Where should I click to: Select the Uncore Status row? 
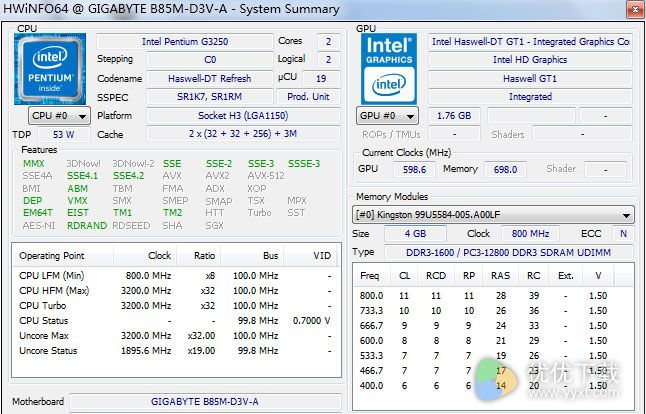(176, 351)
